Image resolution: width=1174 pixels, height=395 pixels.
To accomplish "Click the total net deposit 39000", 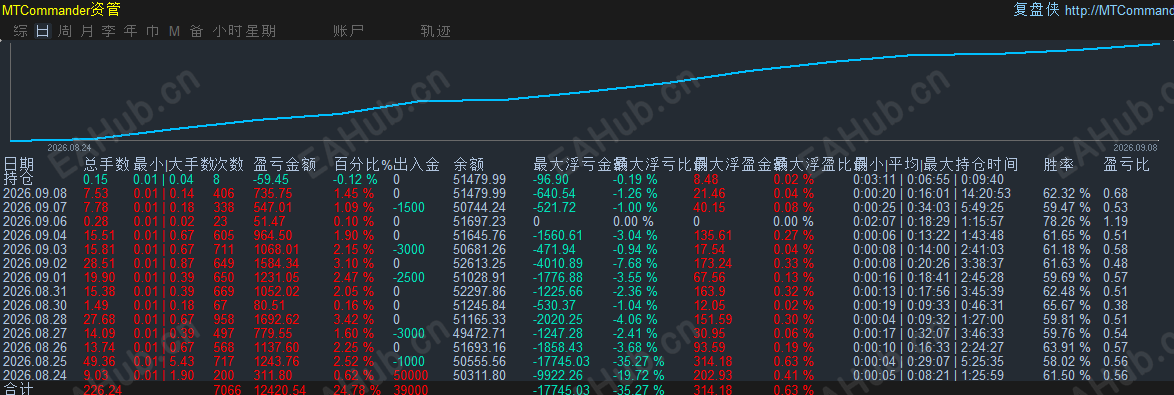I will click(x=410, y=390).
